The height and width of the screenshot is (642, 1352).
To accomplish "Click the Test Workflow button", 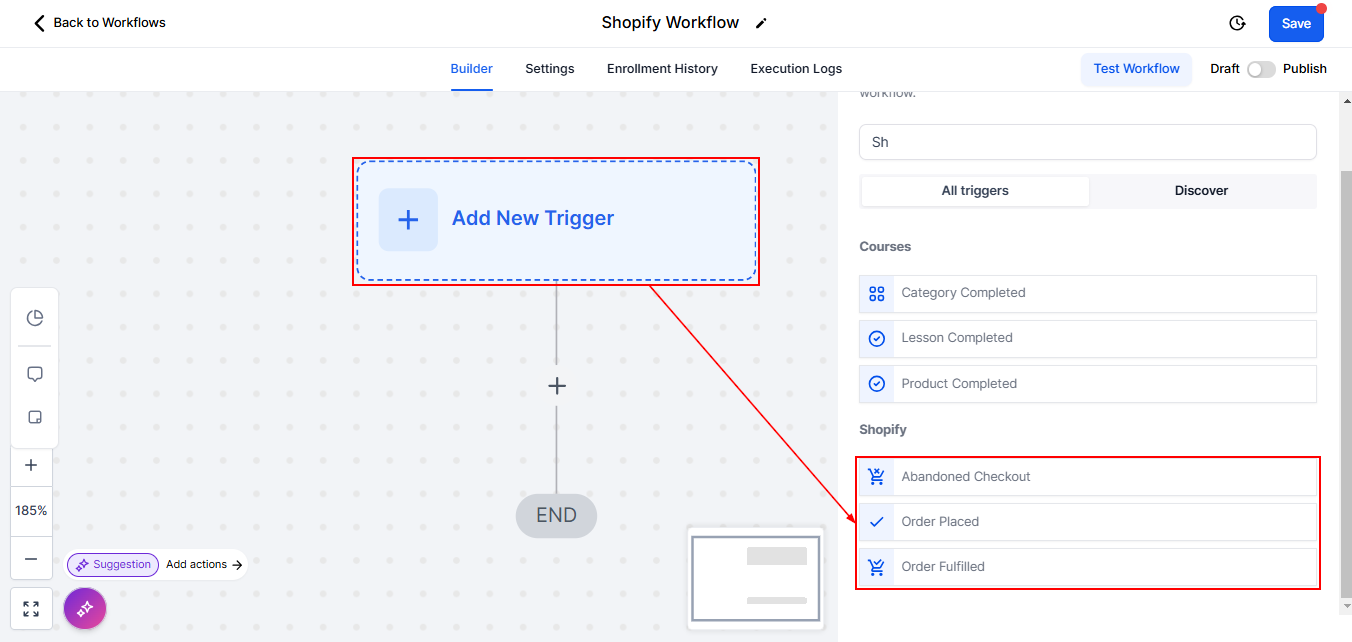I will click(1136, 69).
